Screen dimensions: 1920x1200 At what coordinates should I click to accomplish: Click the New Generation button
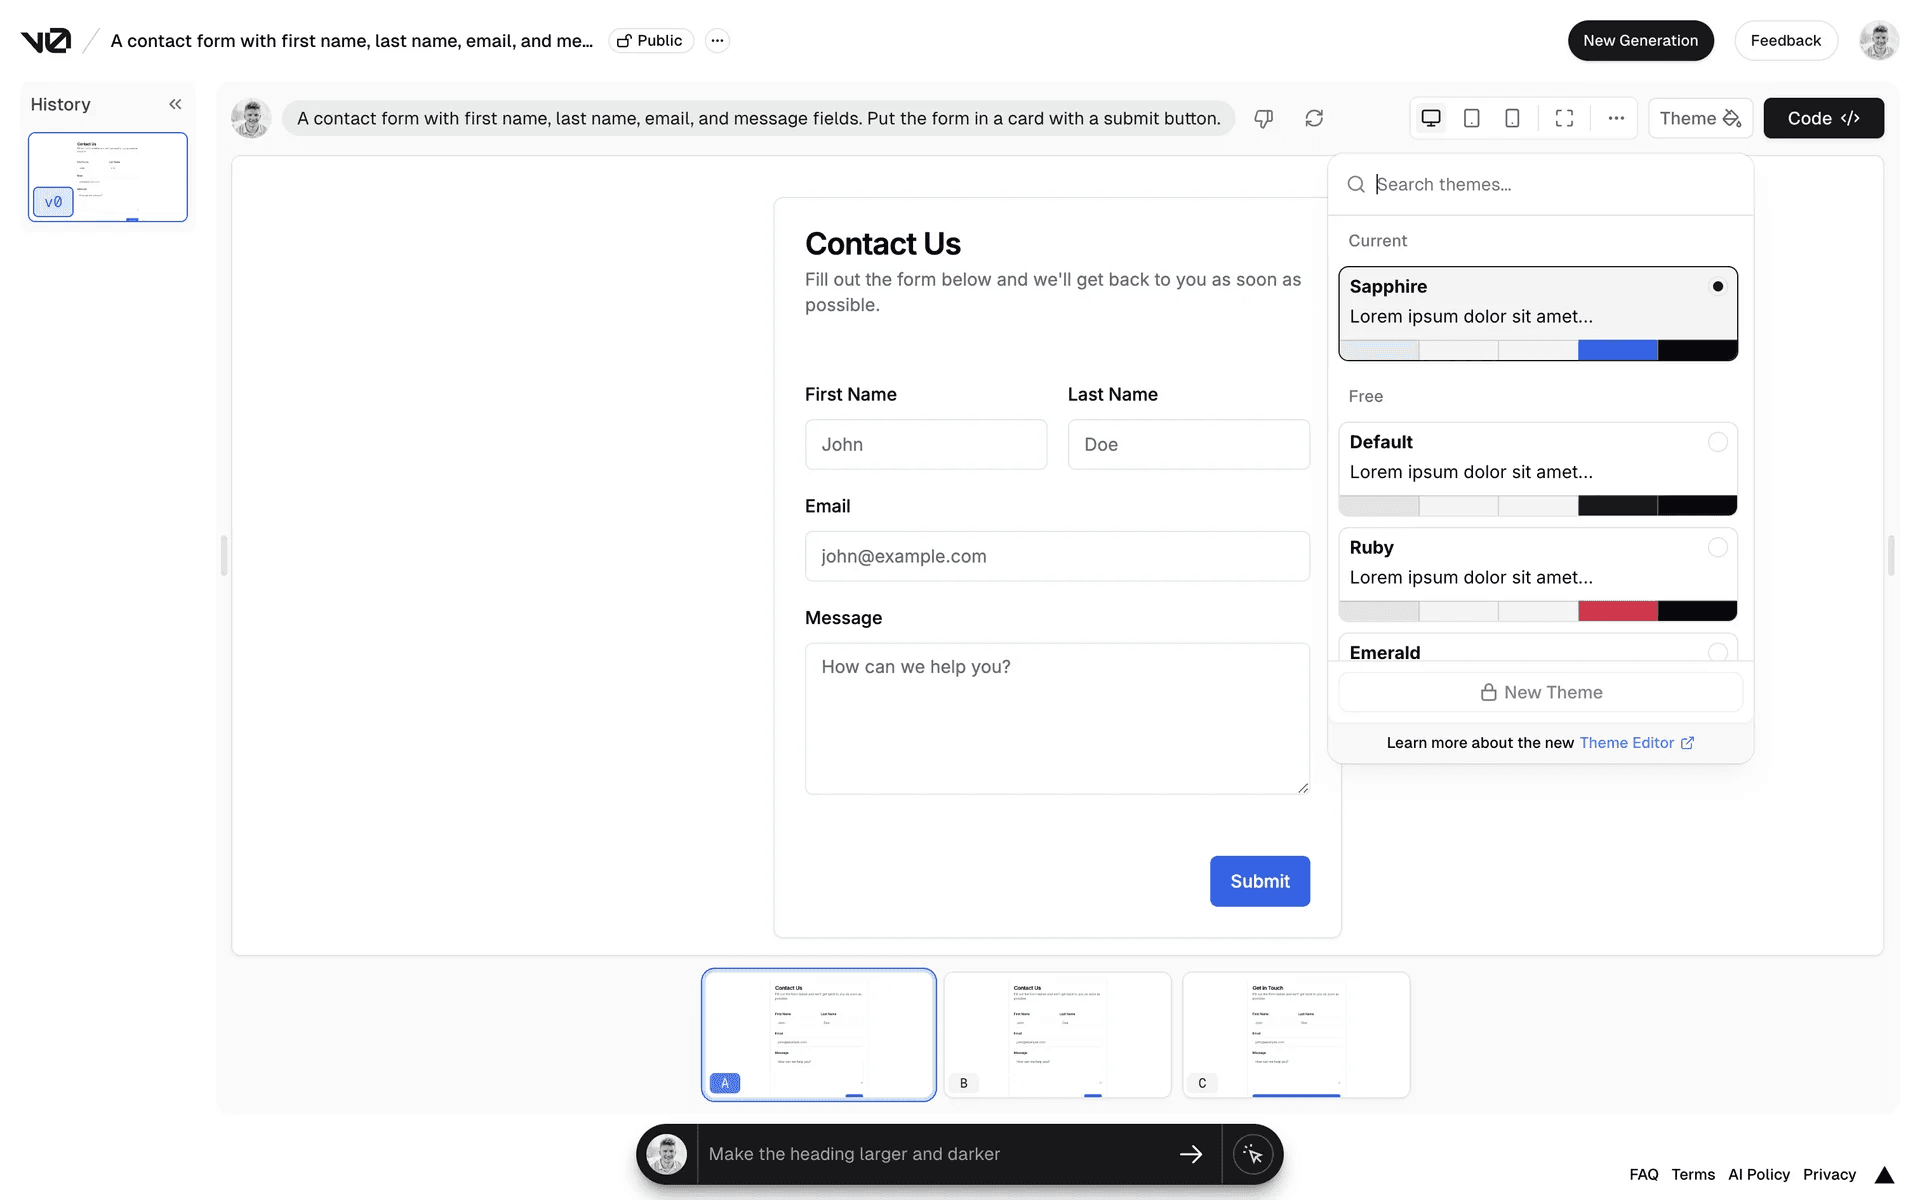[x=1640, y=41]
